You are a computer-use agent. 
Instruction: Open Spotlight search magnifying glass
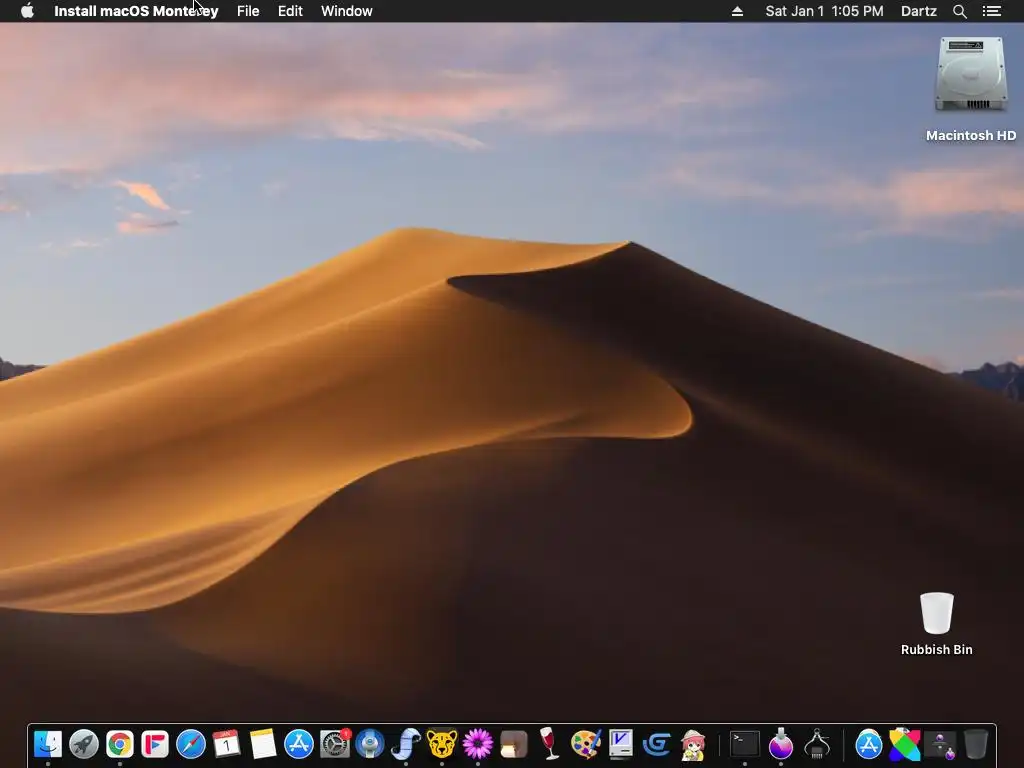(x=959, y=11)
